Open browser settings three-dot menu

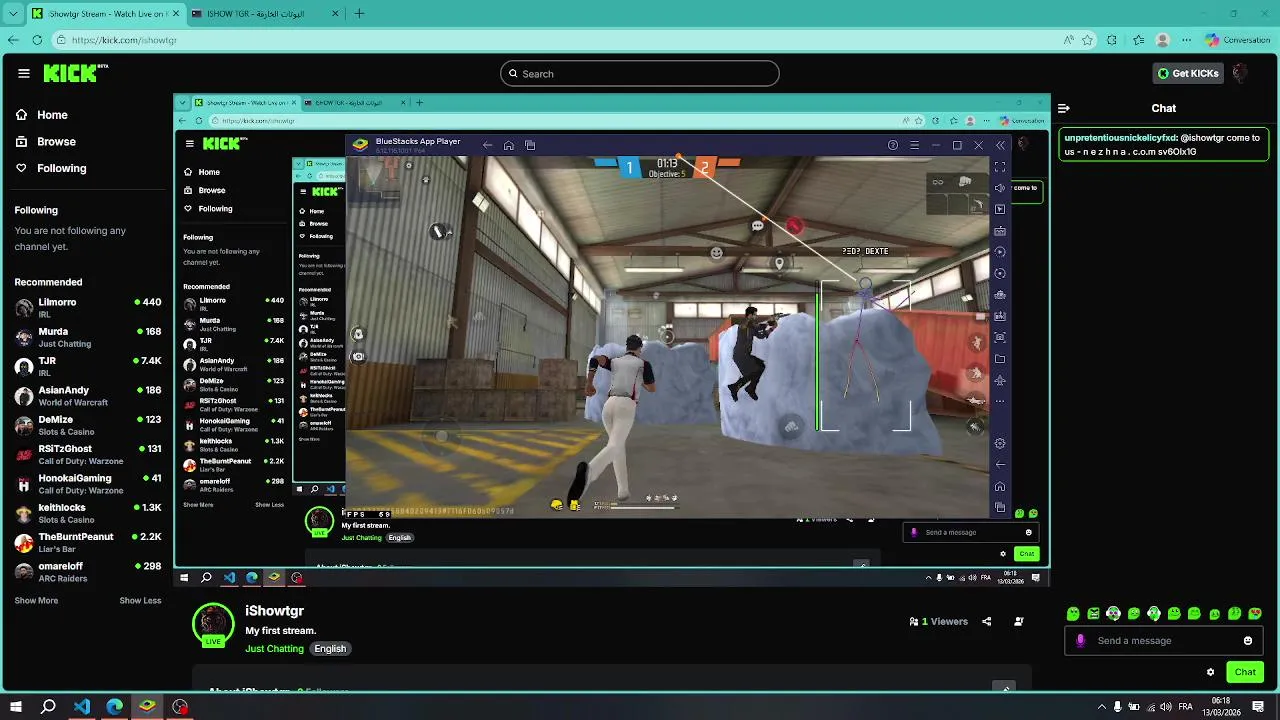1187,40
